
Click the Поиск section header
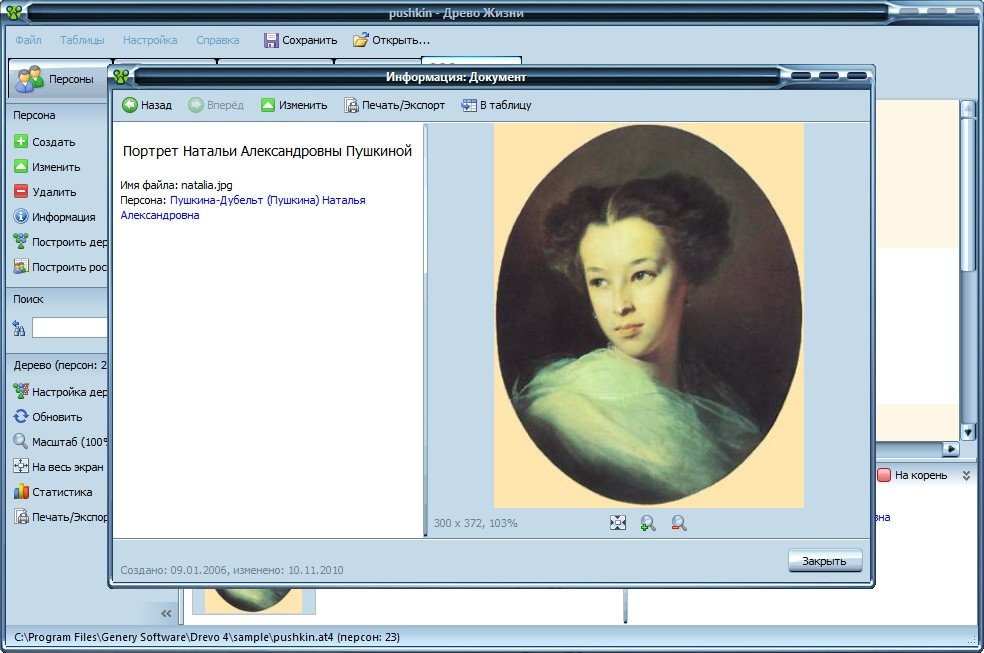pos(28,299)
